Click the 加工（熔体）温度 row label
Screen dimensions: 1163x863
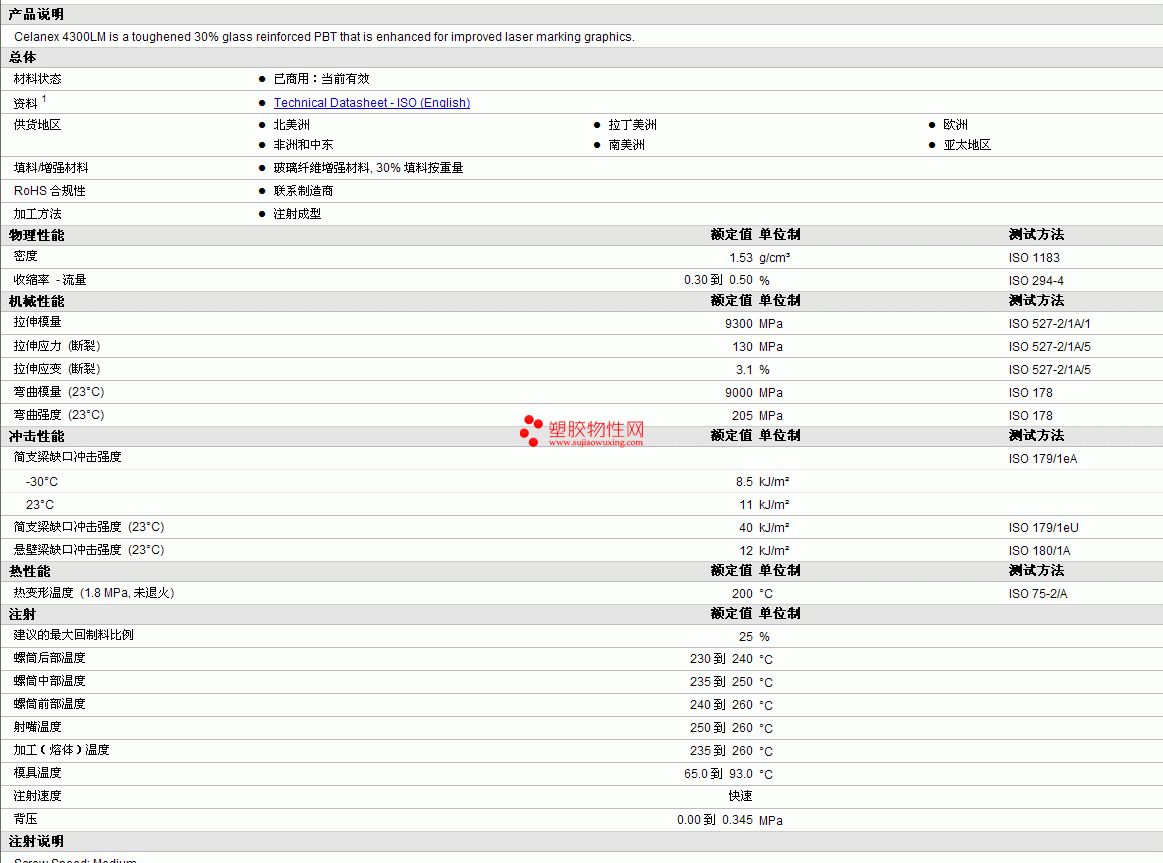[62, 750]
